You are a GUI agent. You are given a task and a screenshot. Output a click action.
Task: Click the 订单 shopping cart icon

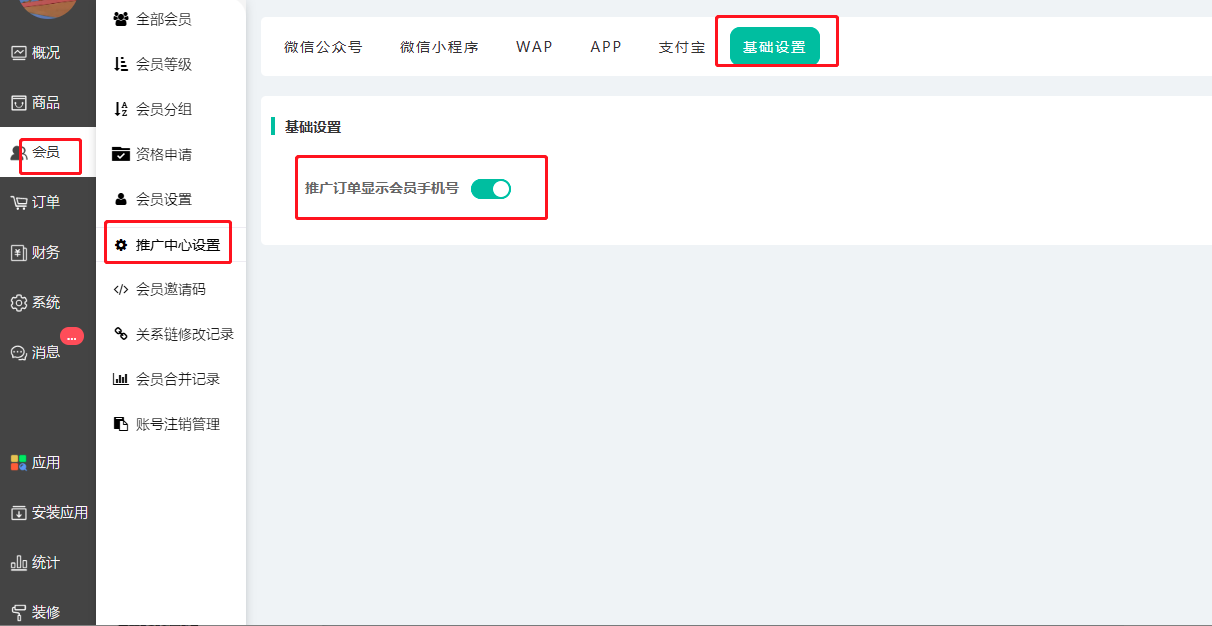pos(19,203)
